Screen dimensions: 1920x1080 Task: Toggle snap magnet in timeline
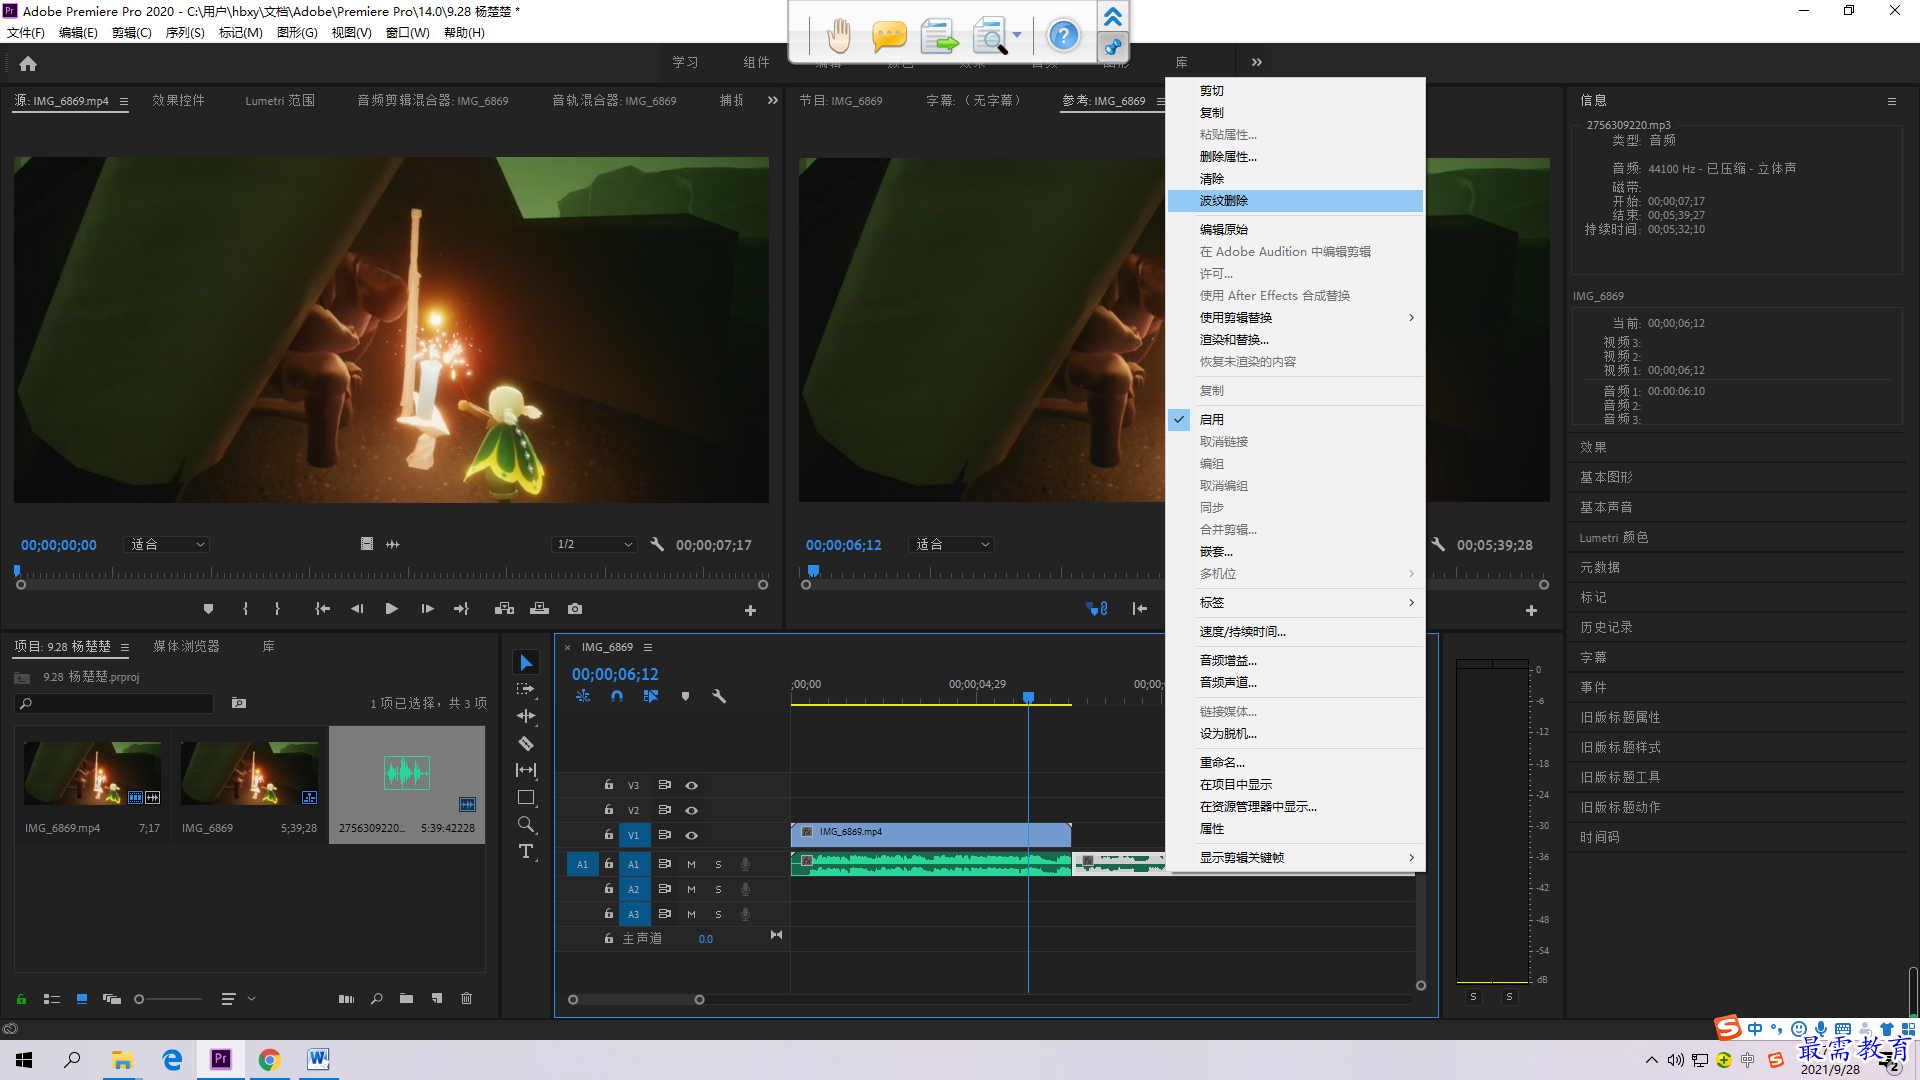617,696
